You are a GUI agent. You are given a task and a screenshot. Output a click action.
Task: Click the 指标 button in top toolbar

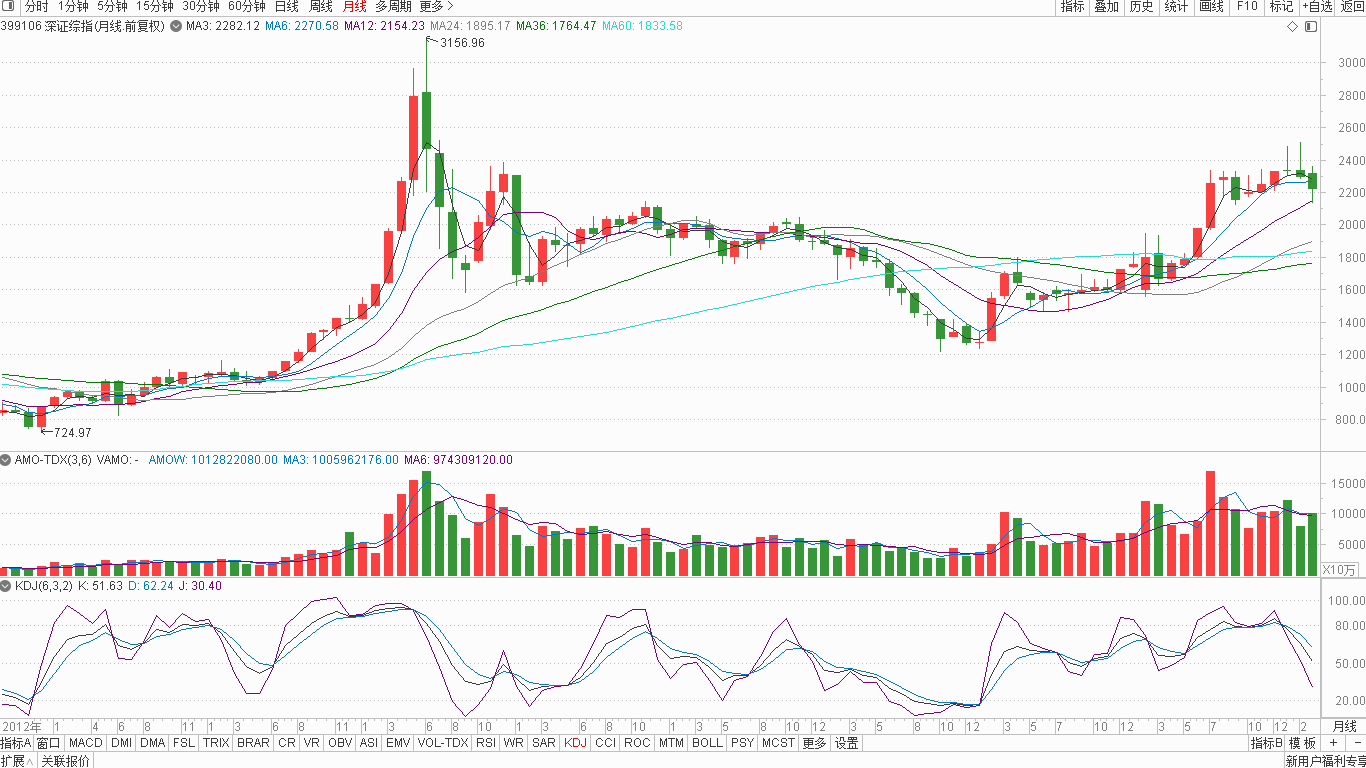click(x=1072, y=6)
